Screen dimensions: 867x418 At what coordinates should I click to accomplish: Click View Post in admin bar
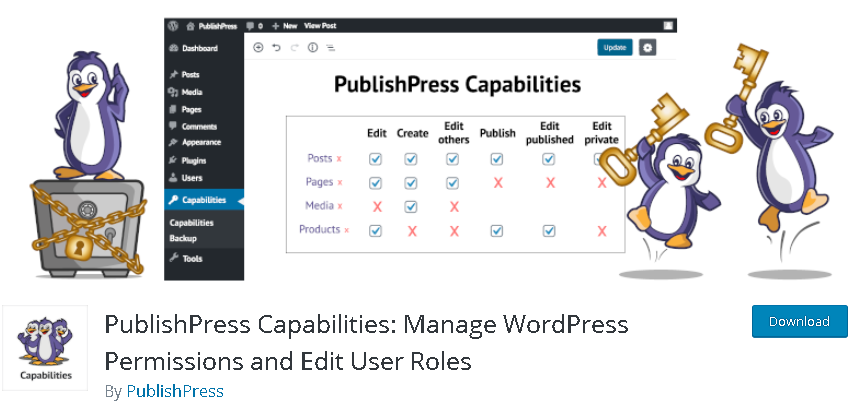click(x=320, y=25)
